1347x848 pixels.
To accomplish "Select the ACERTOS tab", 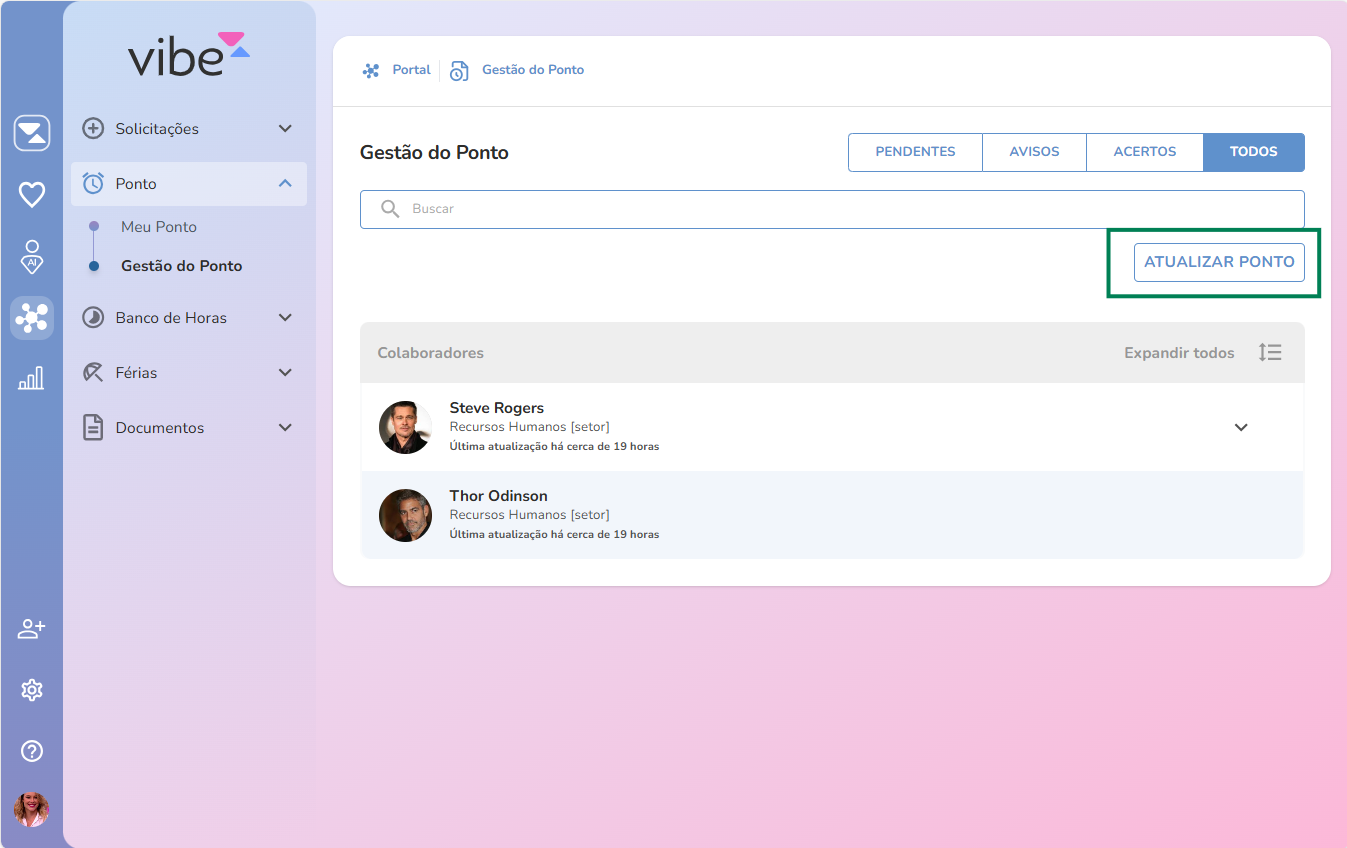I will pyautogui.click(x=1144, y=152).
